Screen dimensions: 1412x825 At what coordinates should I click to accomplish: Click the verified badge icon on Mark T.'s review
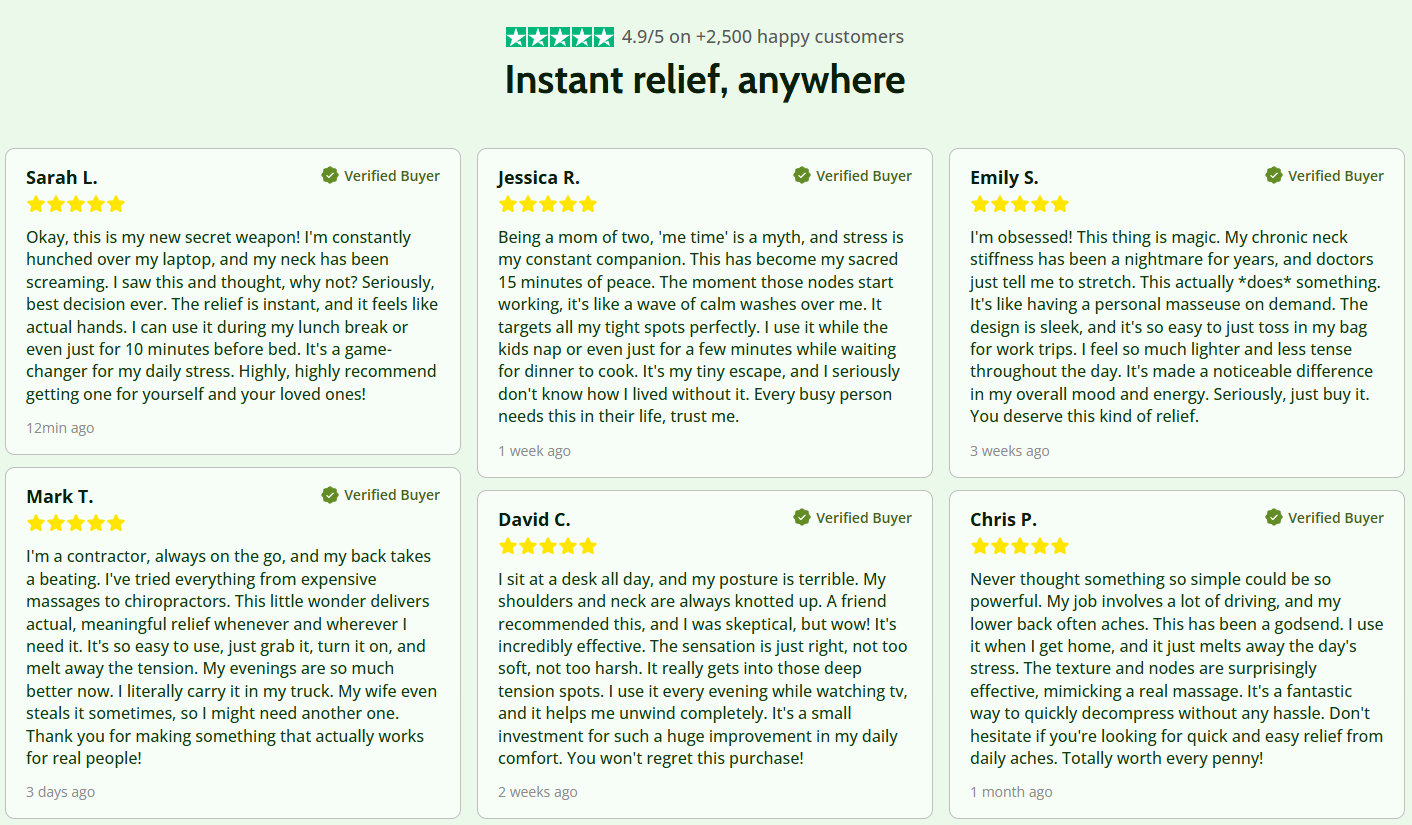[x=330, y=494]
